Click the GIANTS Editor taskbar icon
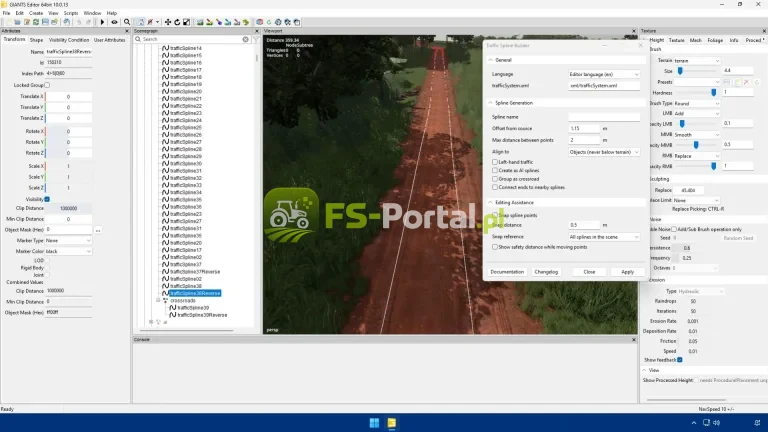This screenshot has height=432, width=768. tap(392, 423)
